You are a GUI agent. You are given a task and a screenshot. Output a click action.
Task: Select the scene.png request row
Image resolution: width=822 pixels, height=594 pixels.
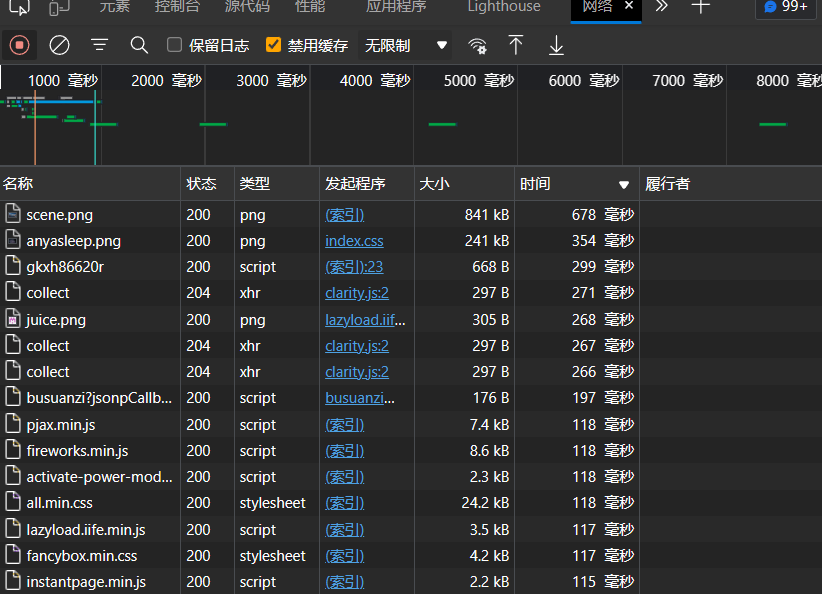(x=60, y=215)
